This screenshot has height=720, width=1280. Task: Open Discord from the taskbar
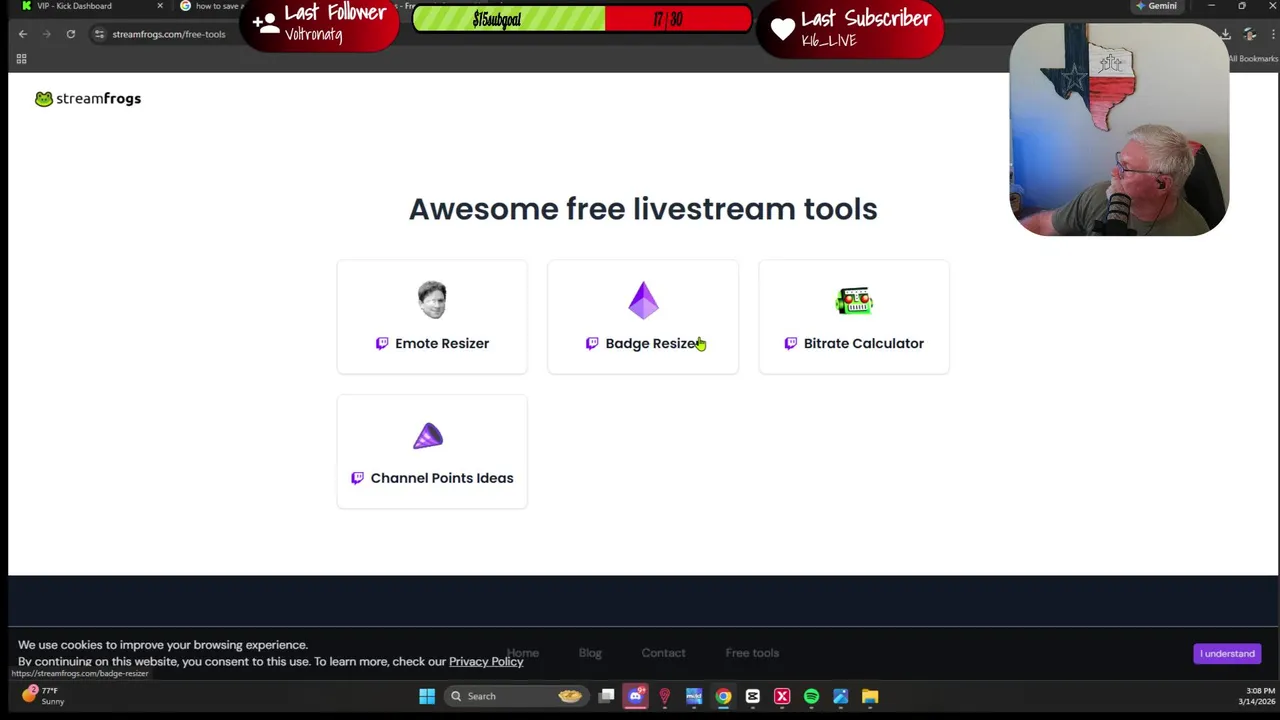636,696
